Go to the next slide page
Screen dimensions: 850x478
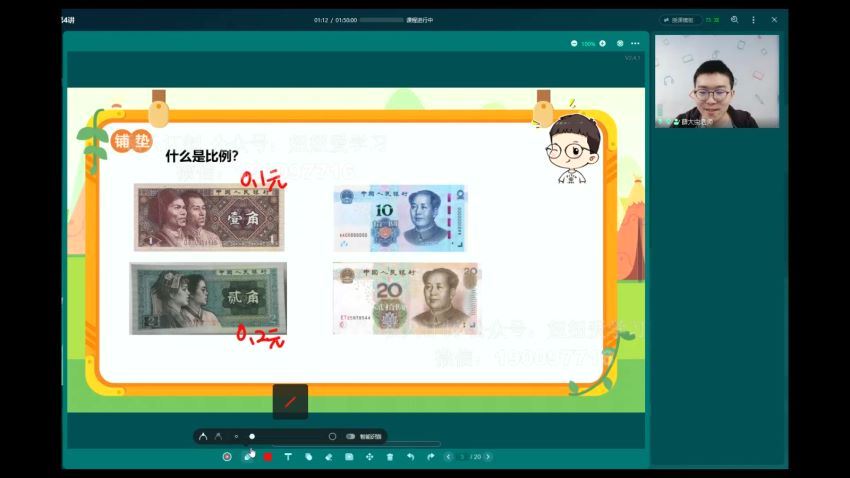[488, 457]
